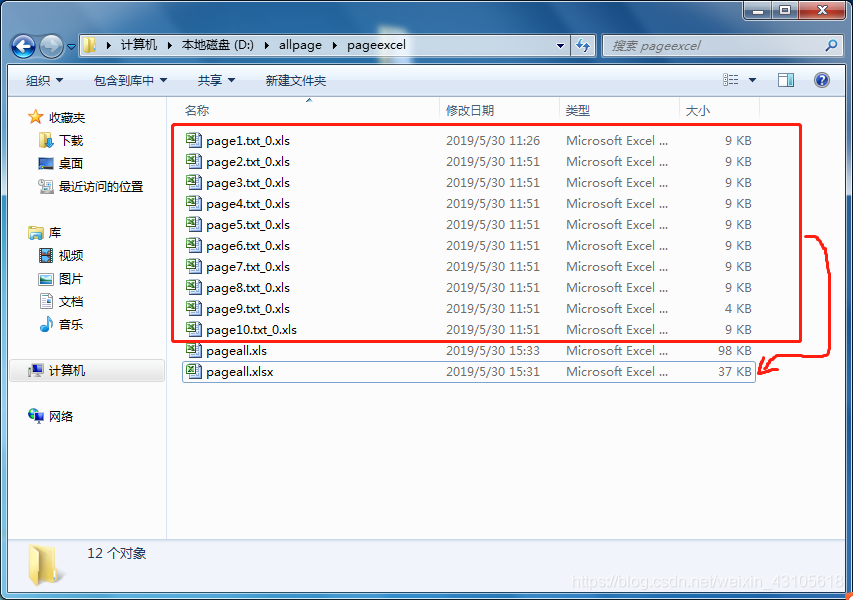Viewport: 853px width, 600px height.
Task: Open the view options dropdown arrow
Action: coord(752,81)
